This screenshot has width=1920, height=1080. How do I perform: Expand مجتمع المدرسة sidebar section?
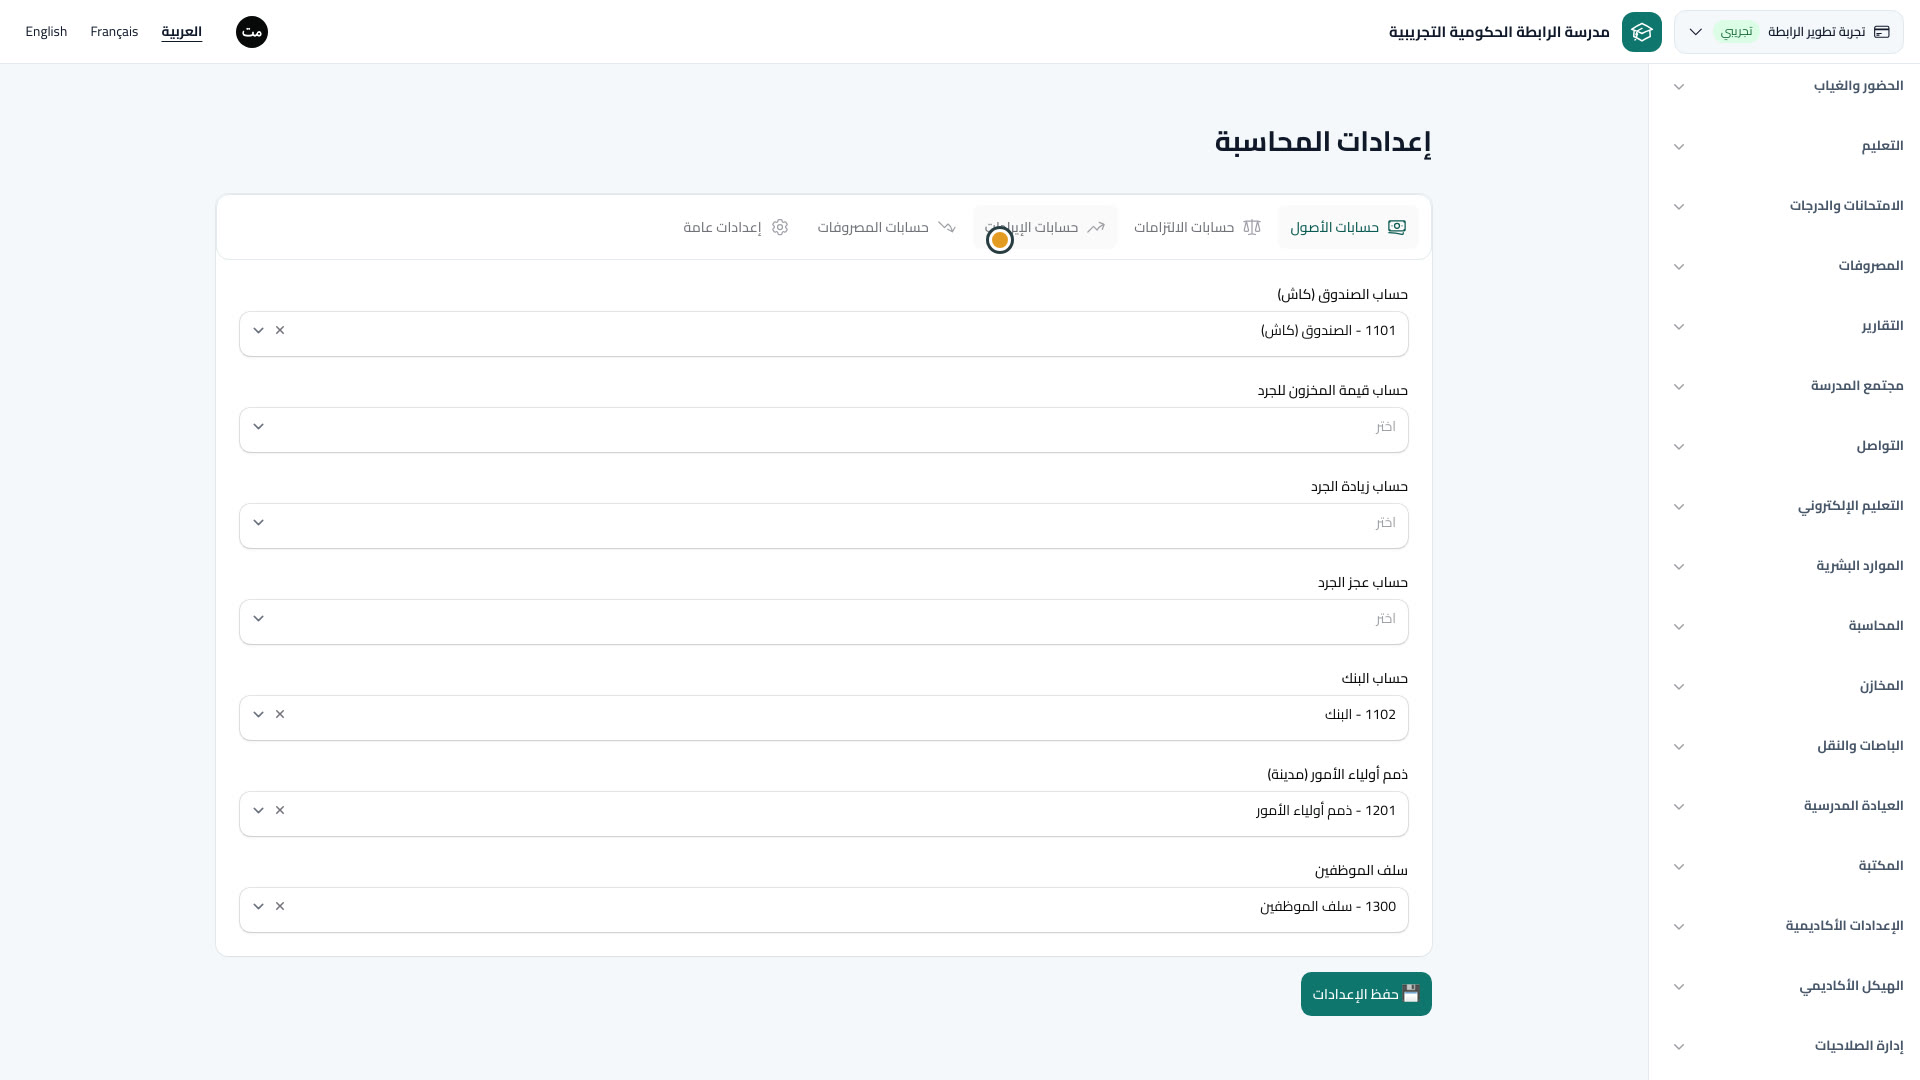1788,386
